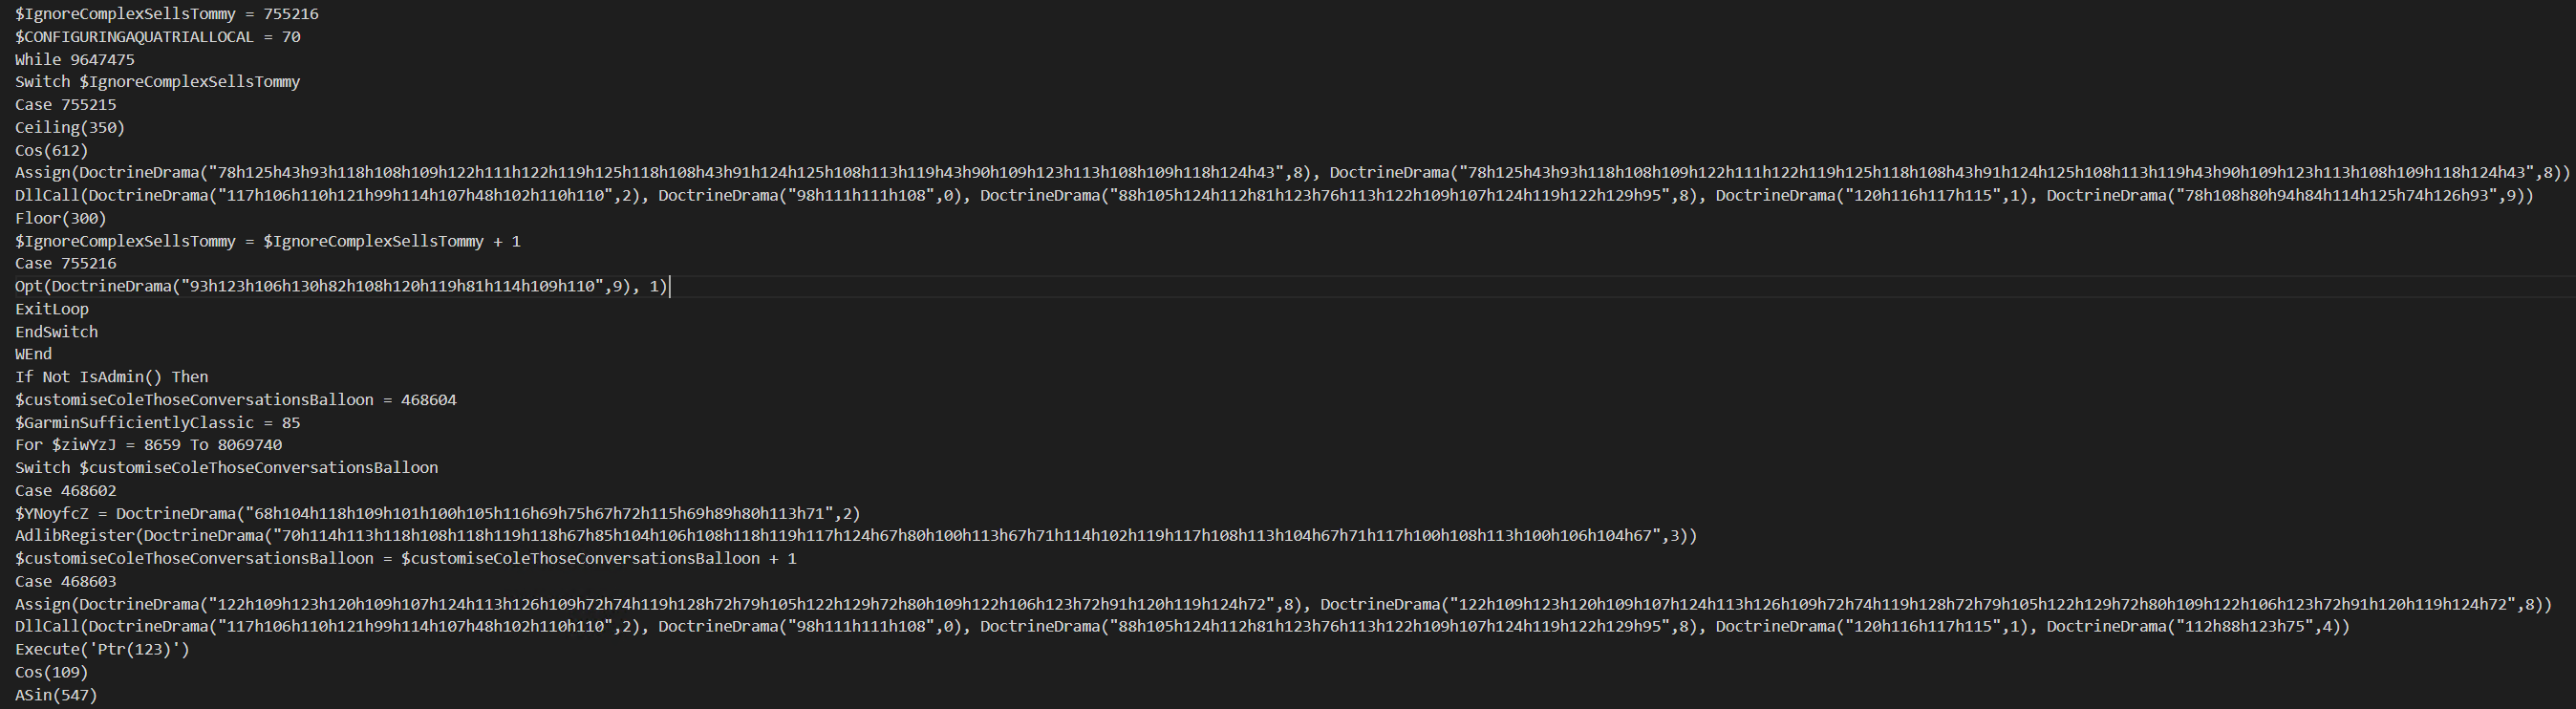This screenshot has height=709, width=2576.
Task: Place cursor on $CONFIGURINGAQUATRIALLOCAL = 70 line
Action: (x=157, y=37)
